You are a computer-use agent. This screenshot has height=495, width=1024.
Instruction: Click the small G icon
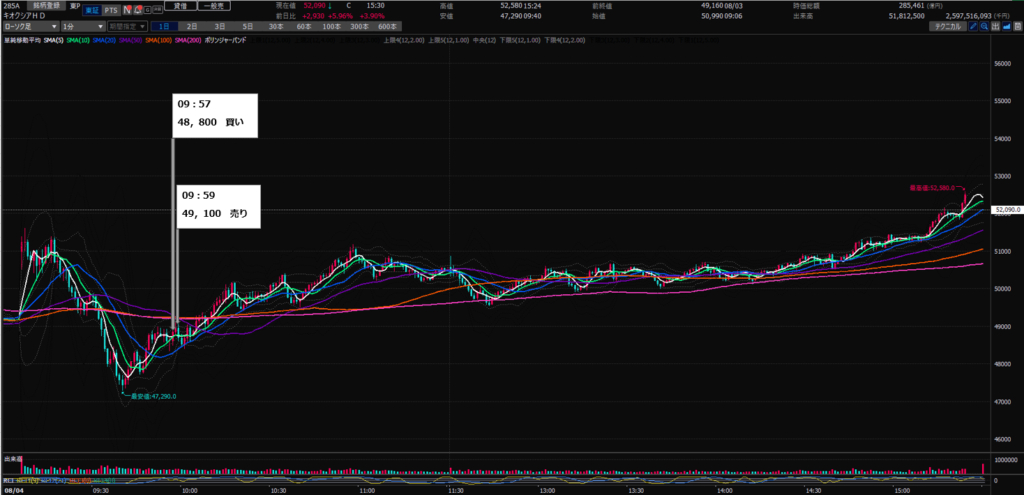tap(147, 10)
